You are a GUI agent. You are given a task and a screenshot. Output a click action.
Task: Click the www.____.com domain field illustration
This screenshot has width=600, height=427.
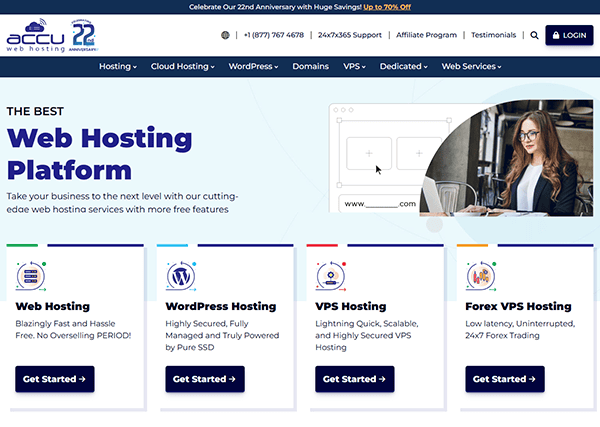[380, 204]
